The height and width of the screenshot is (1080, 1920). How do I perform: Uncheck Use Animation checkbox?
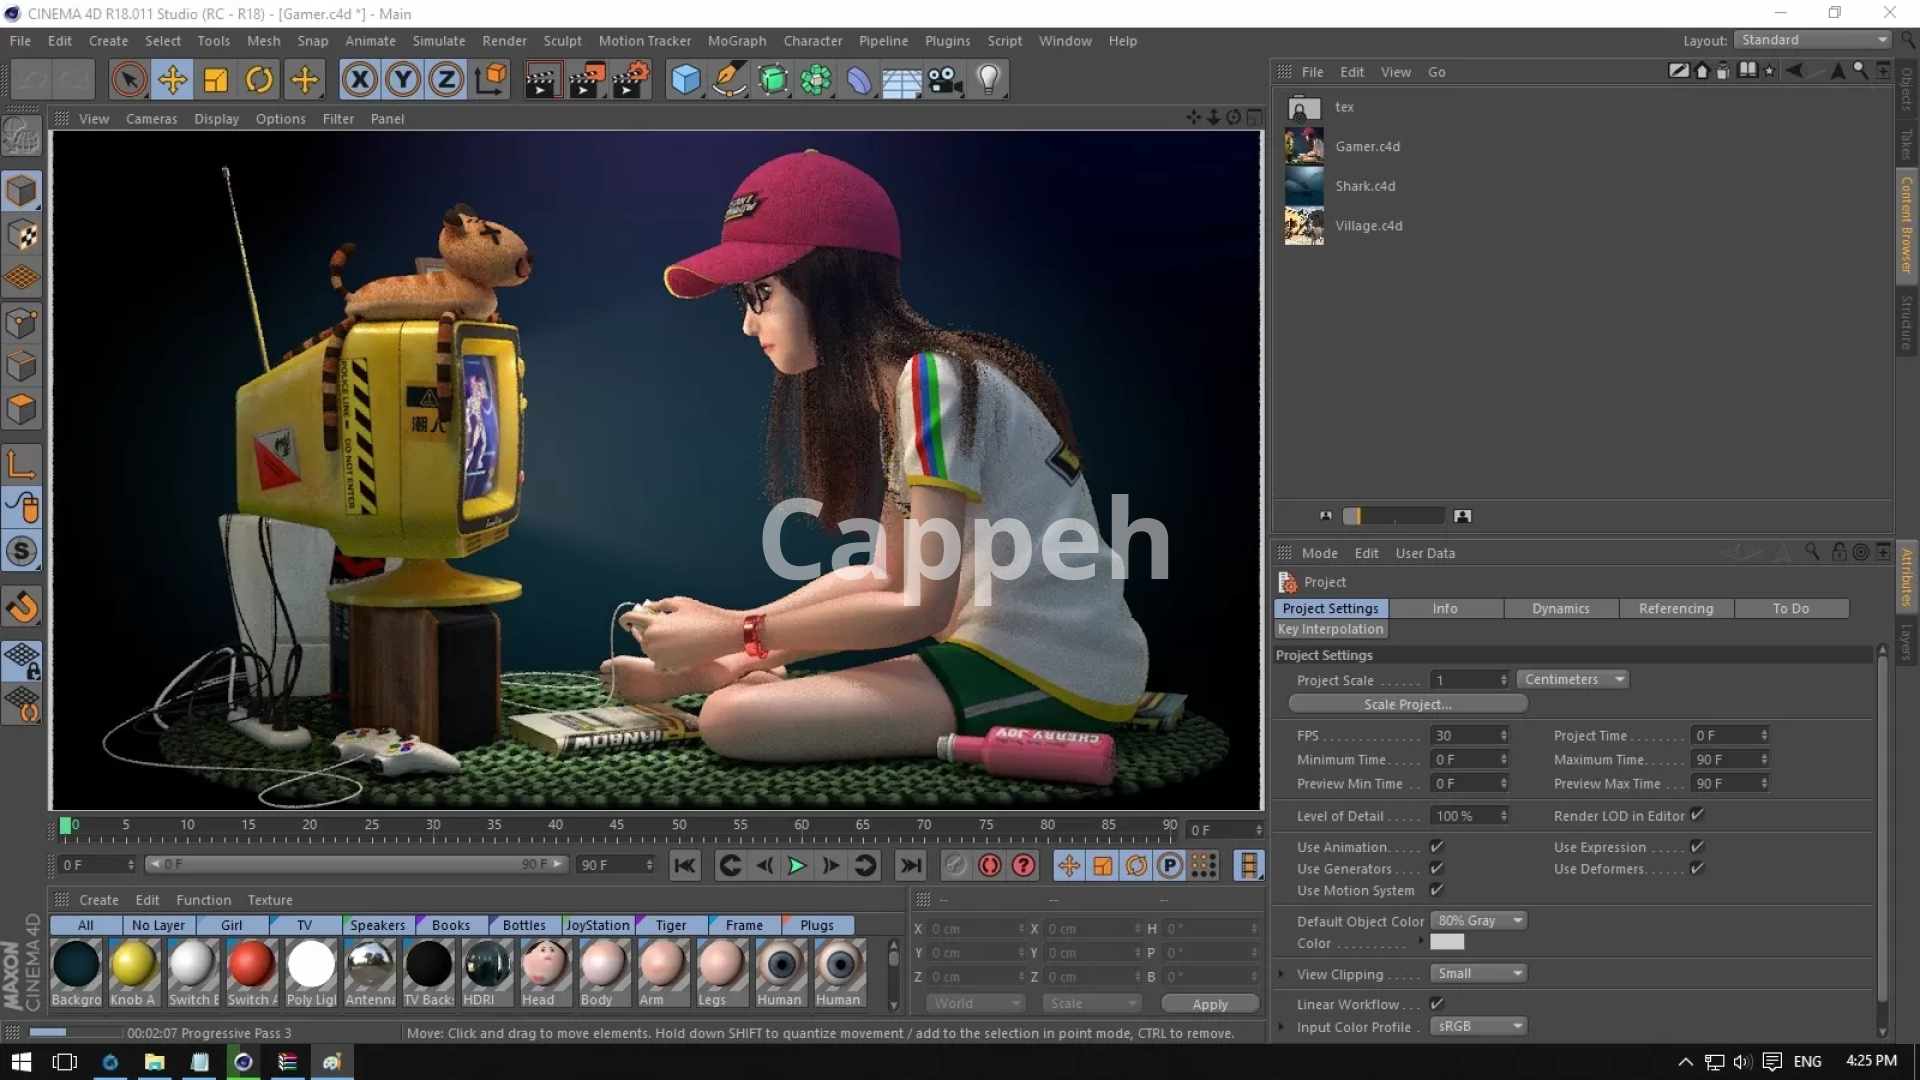[x=1437, y=847]
